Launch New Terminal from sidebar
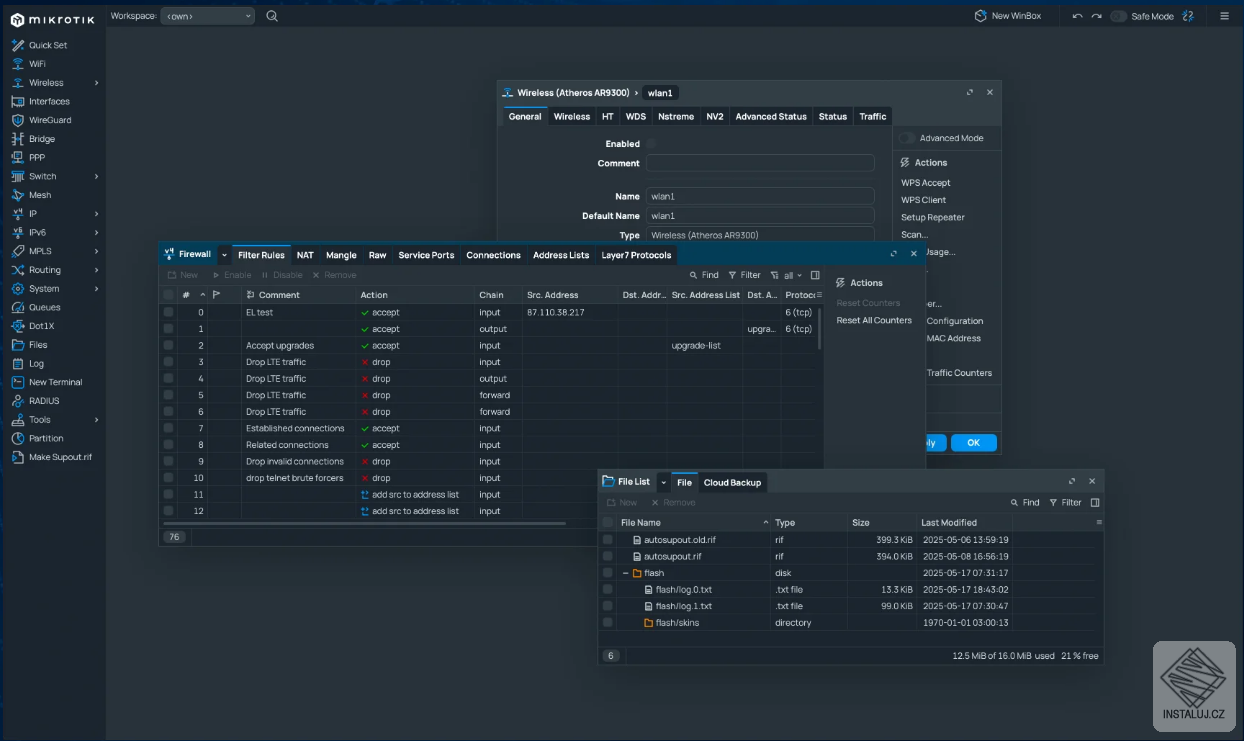The width and height of the screenshot is (1244, 741). point(55,382)
